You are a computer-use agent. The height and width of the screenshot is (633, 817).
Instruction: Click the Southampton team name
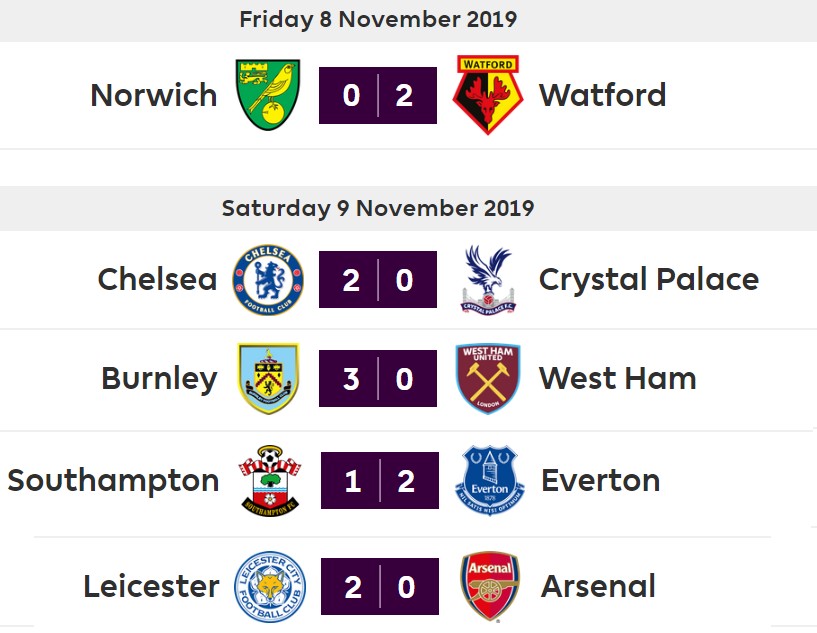pyautogui.click(x=113, y=480)
